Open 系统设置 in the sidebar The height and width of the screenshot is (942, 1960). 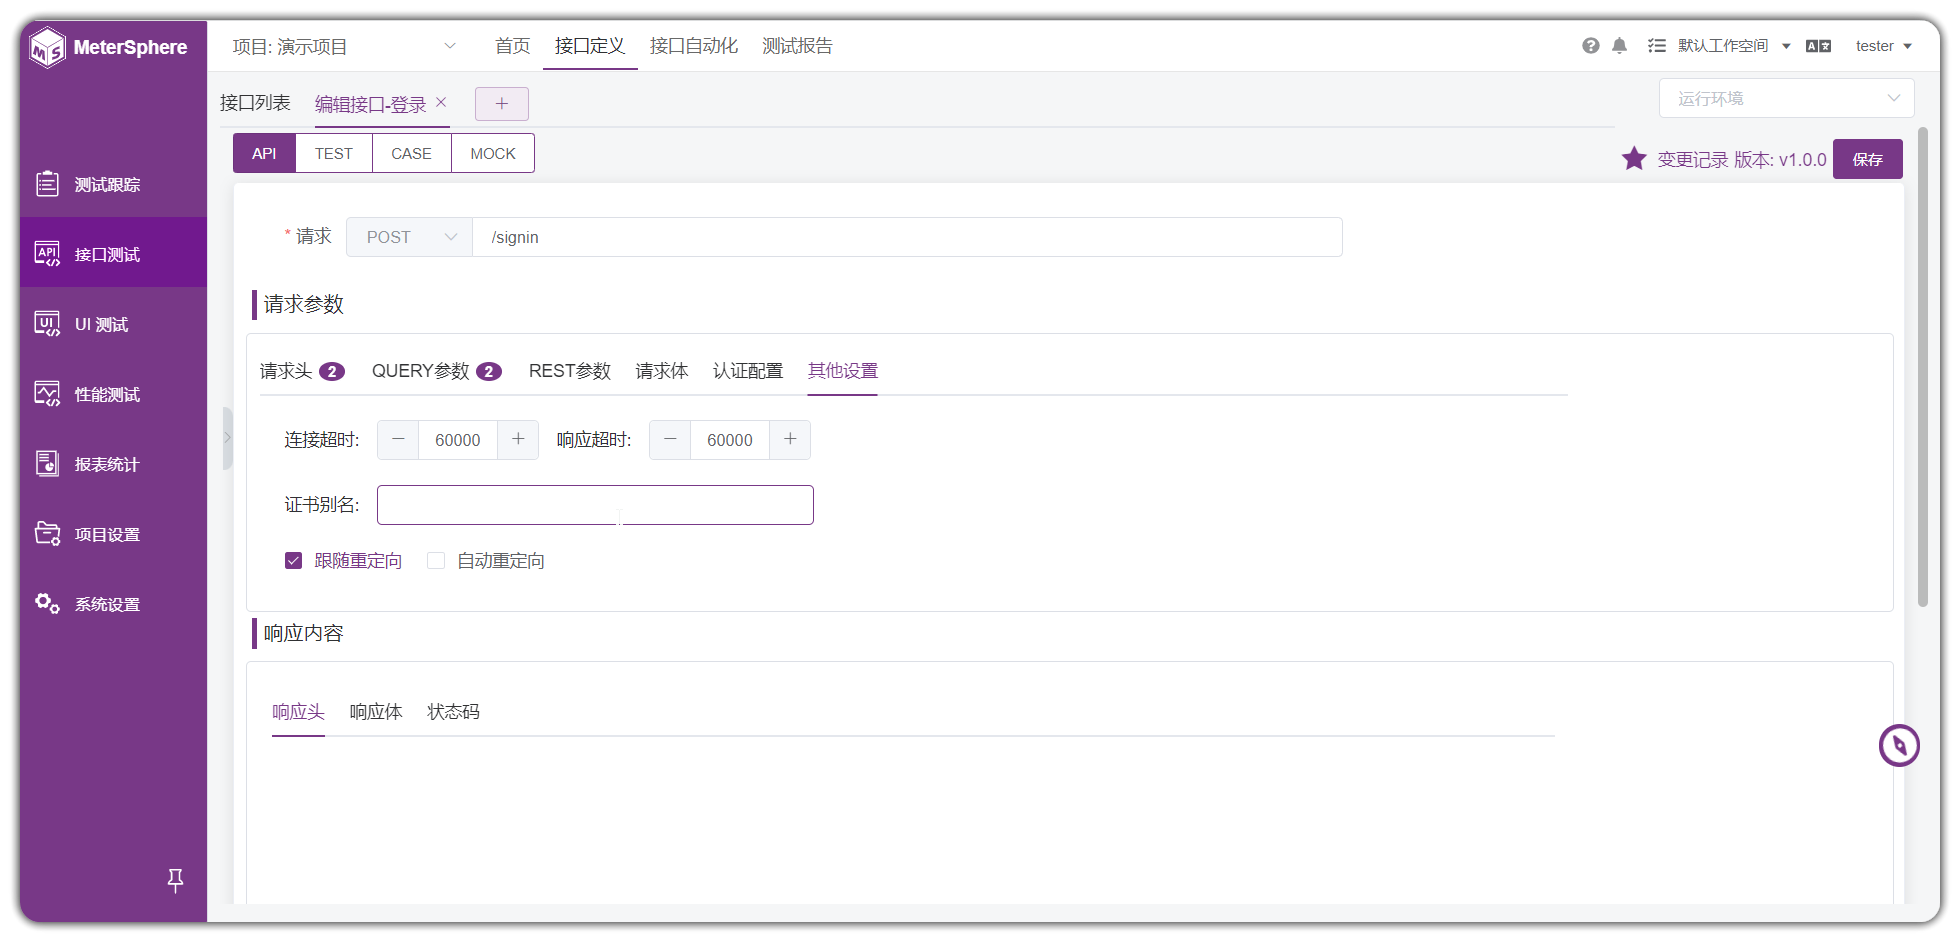pyautogui.click(x=113, y=604)
